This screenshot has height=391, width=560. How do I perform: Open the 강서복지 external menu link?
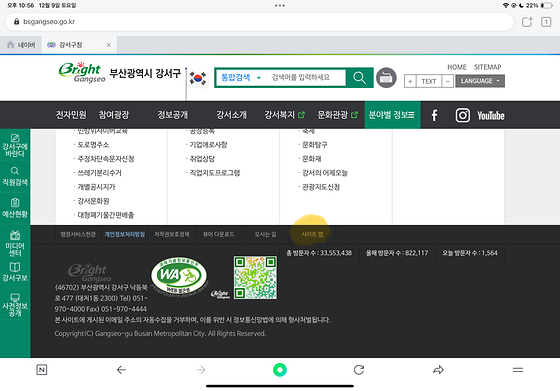(285, 115)
